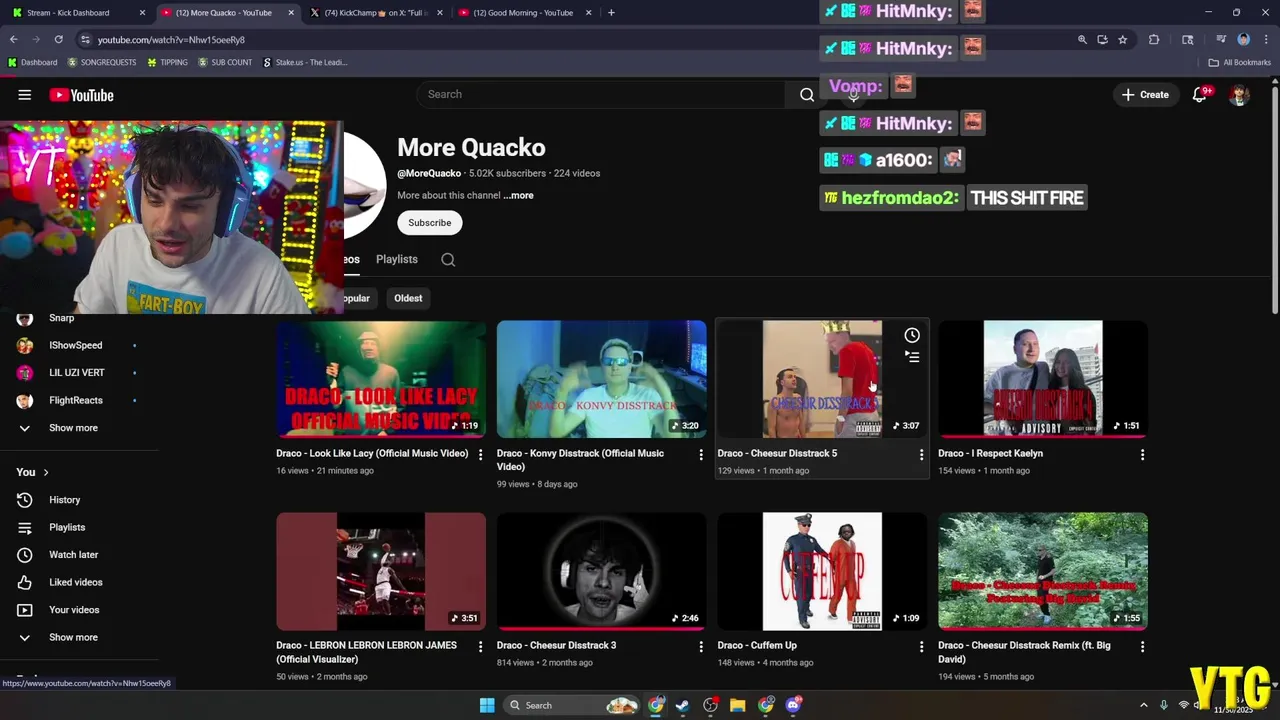Open the Dashboard bookmark
The height and width of the screenshot is (720, 1280).
[x=32, y=62]
